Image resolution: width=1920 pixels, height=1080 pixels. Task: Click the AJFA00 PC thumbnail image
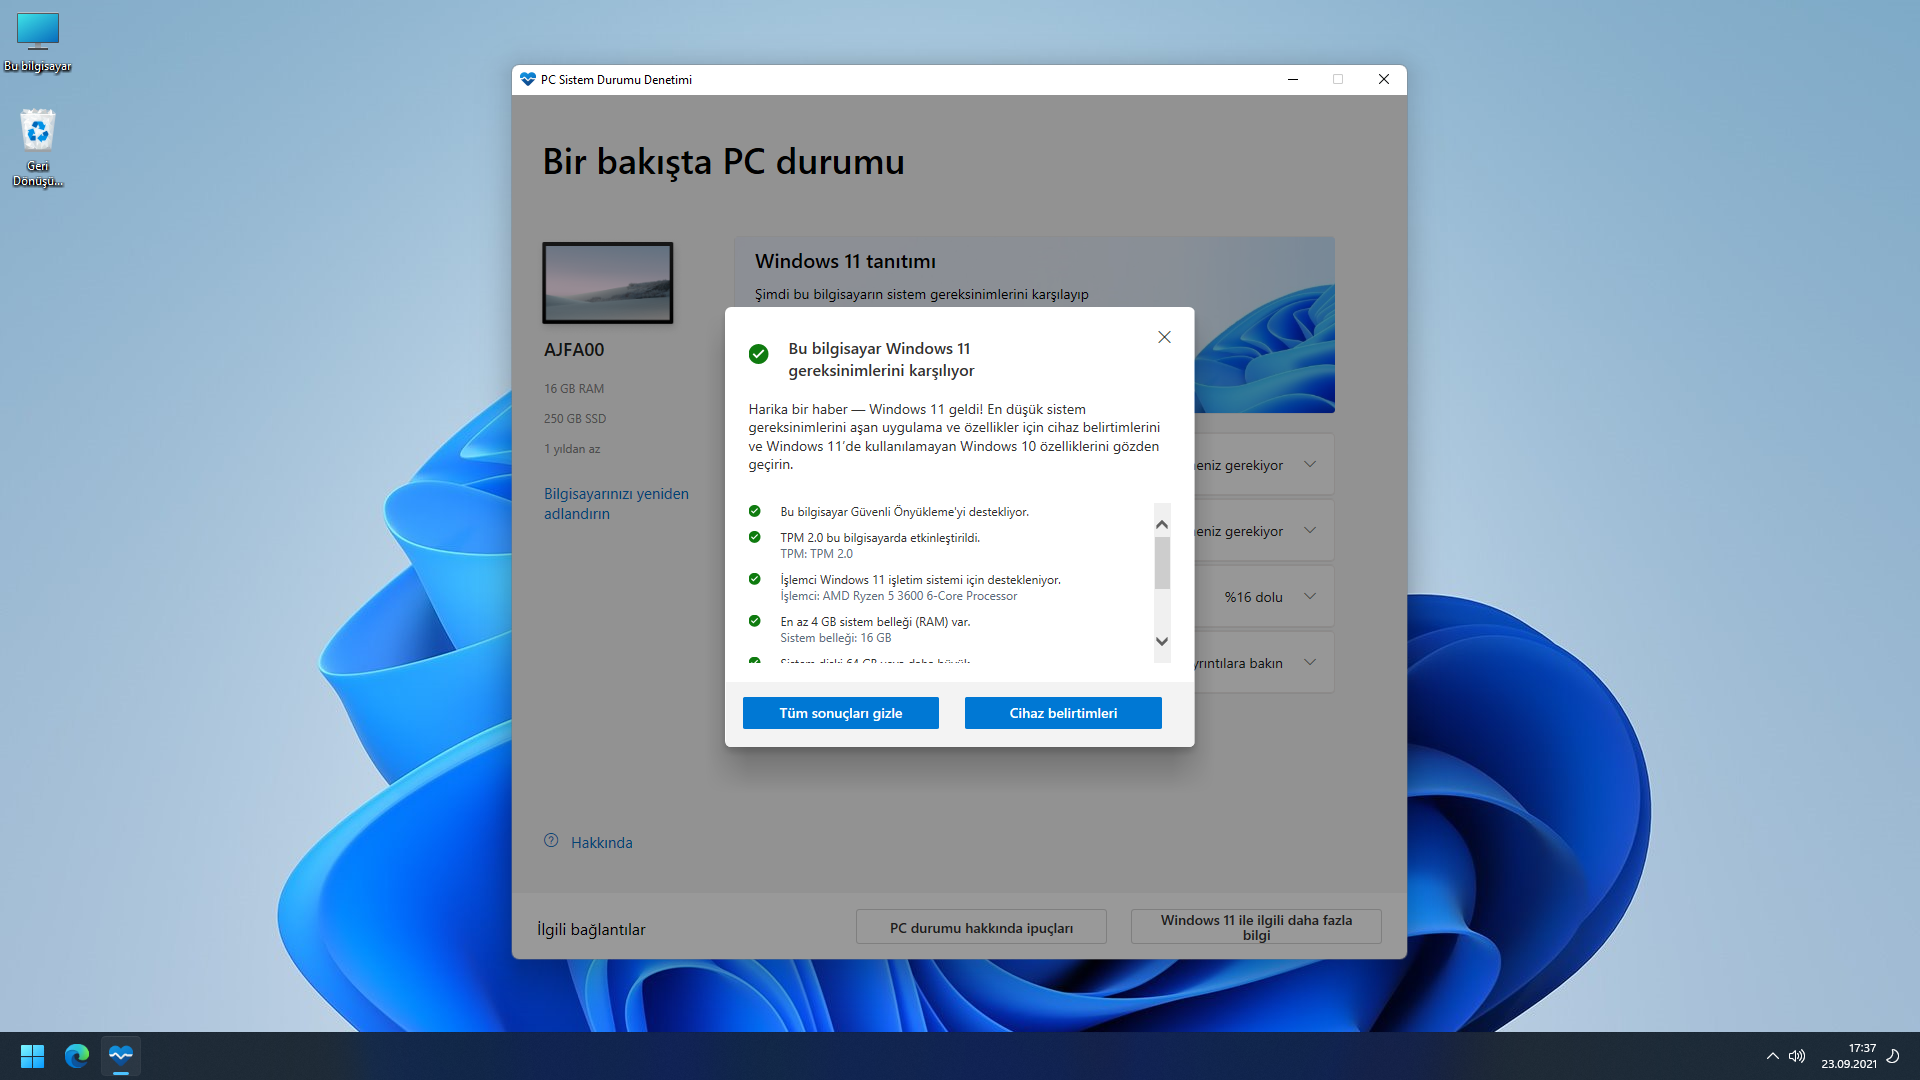pyautogui.click(x=608, y=283)
